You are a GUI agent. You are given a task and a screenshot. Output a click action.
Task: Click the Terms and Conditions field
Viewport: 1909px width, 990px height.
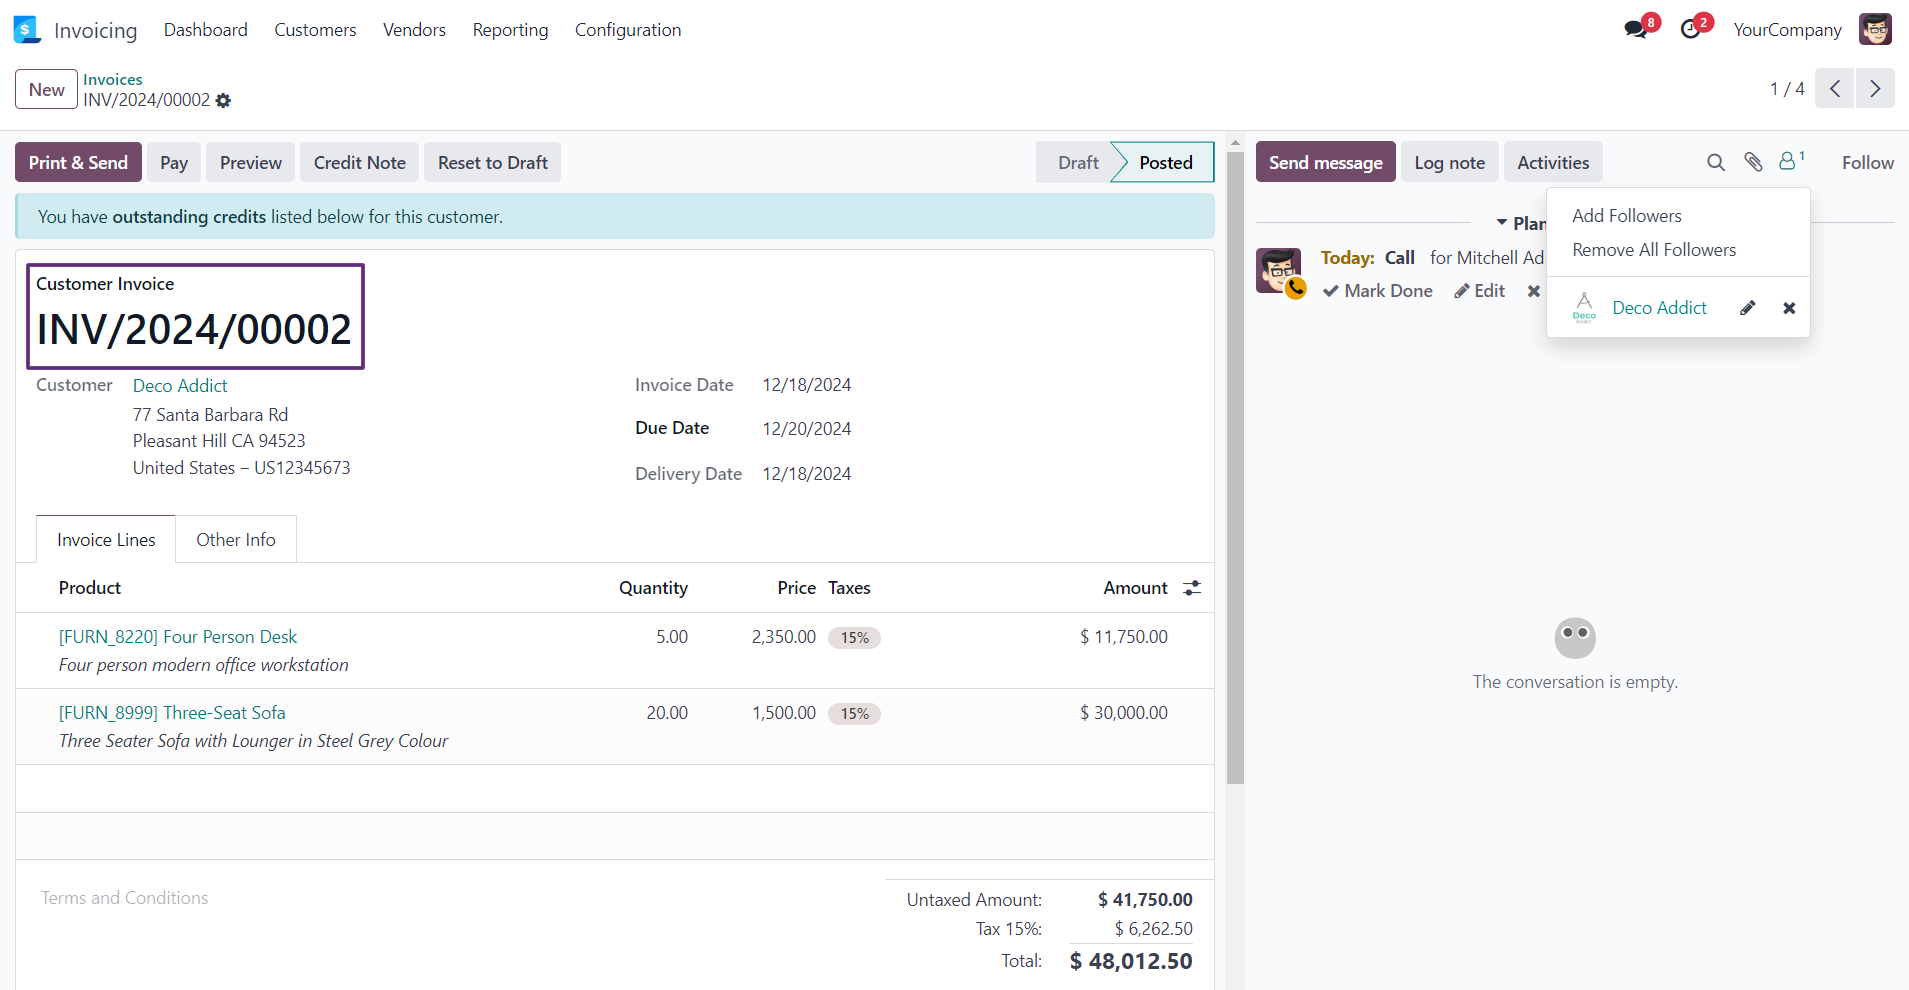pyautogui.click(x=124, y=898)
